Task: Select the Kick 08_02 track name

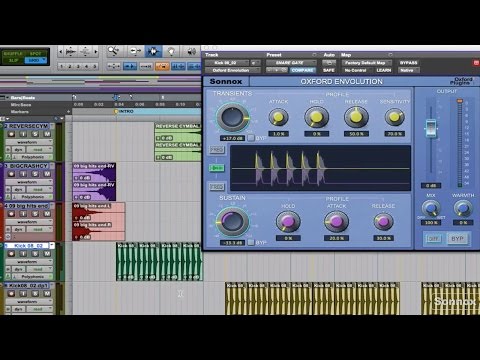Action: click(x=28, y=246)
